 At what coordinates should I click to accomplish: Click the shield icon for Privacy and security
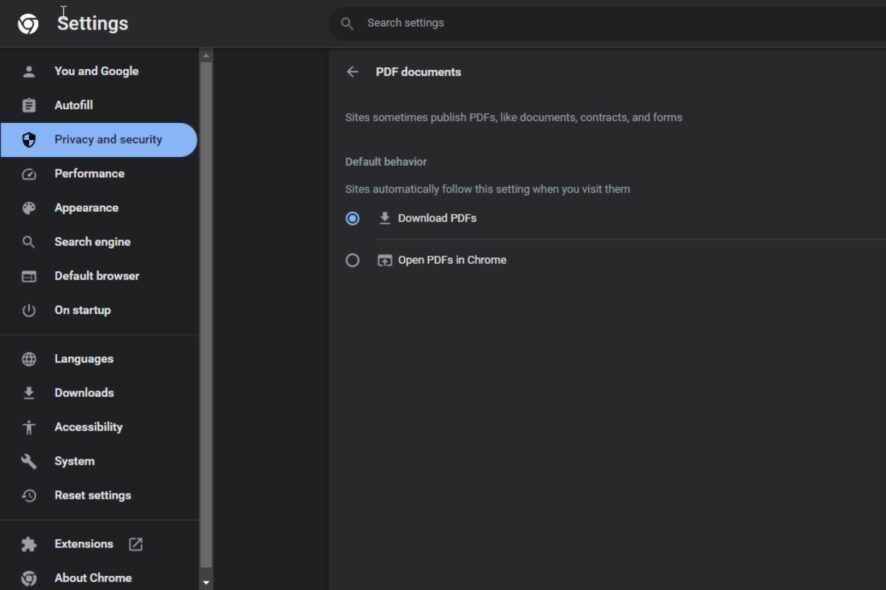pyautogui.click(x=29, y=140)
